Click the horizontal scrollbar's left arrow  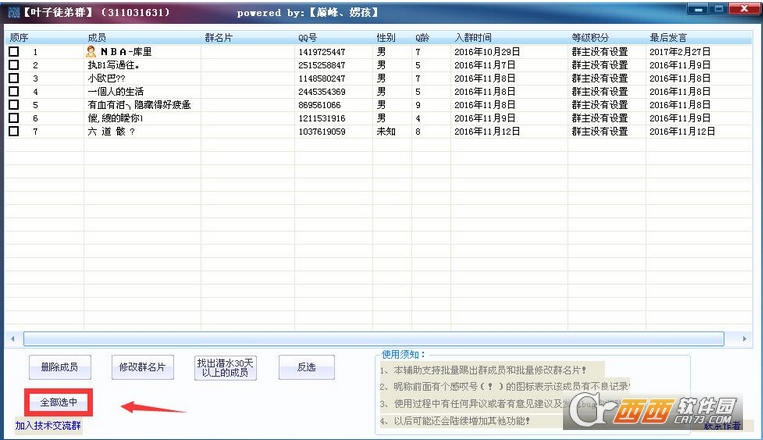tap(13, 339)
